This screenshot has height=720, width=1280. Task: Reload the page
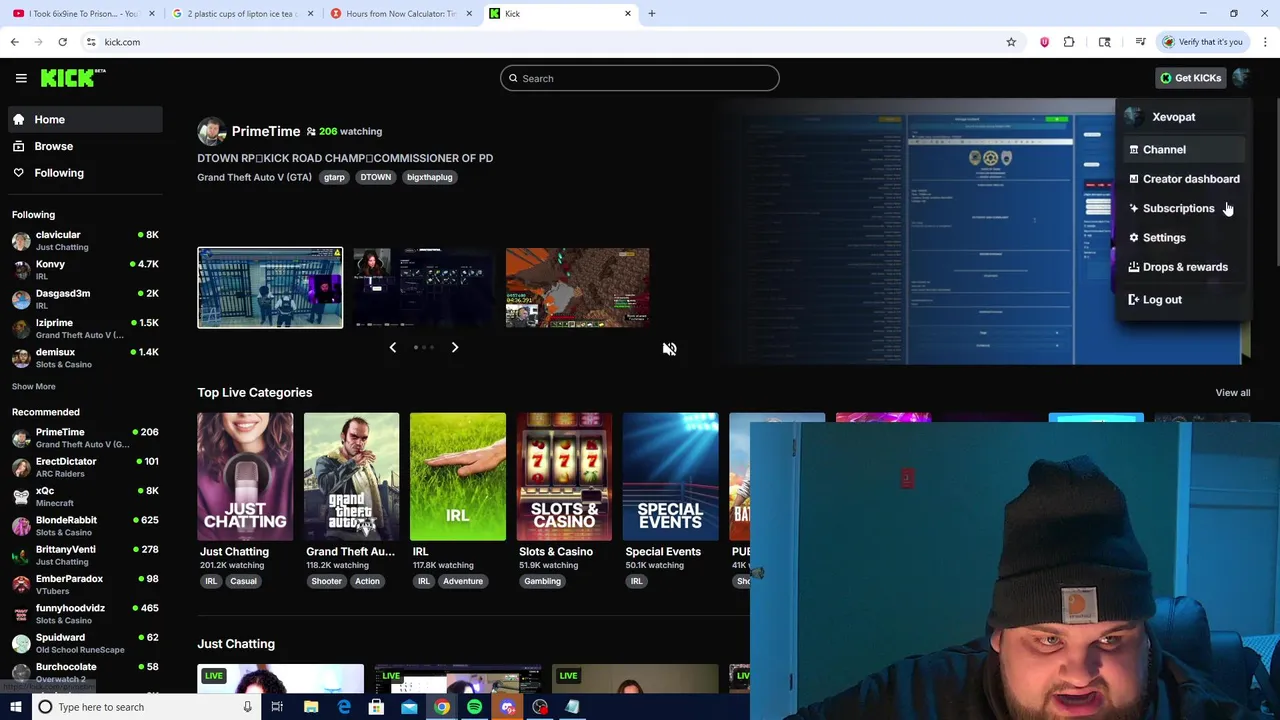pyautogui.click(x=62, y=42)
